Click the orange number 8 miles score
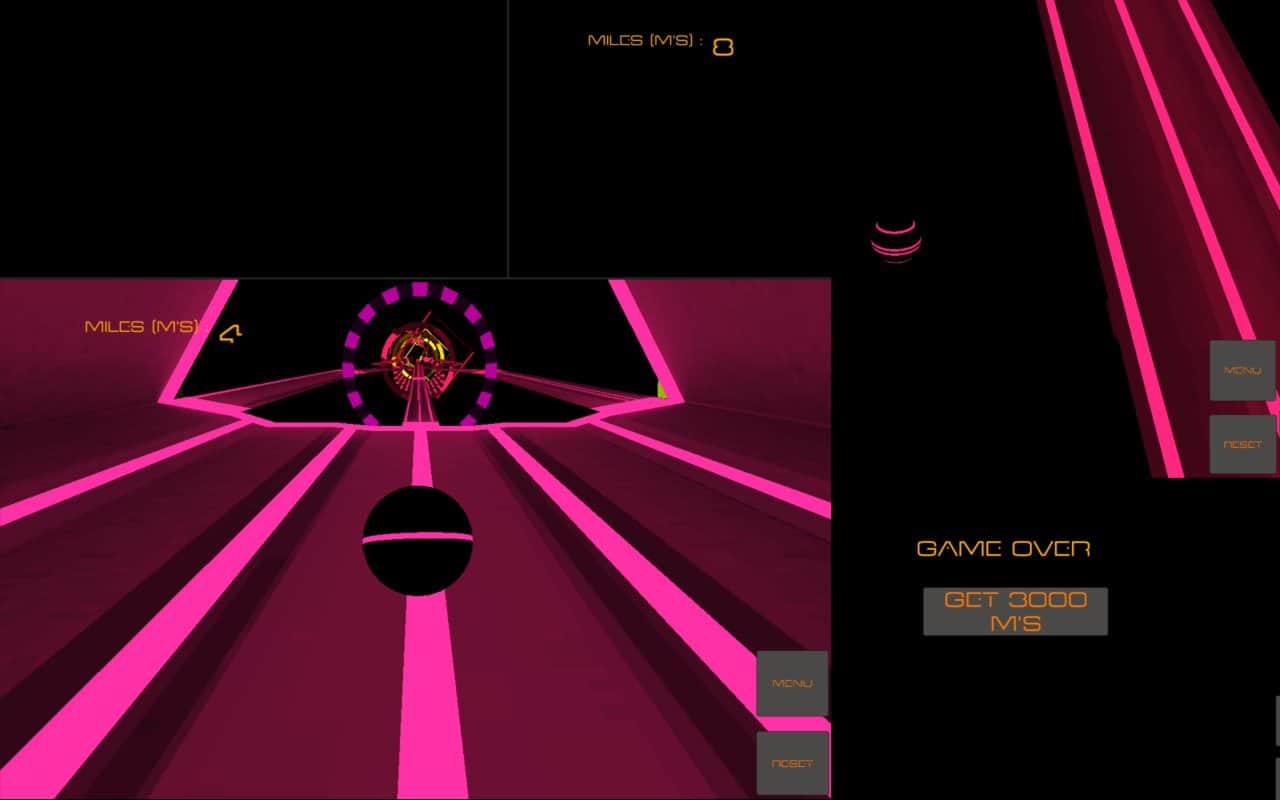1280x800 pixels. [723, 47]
